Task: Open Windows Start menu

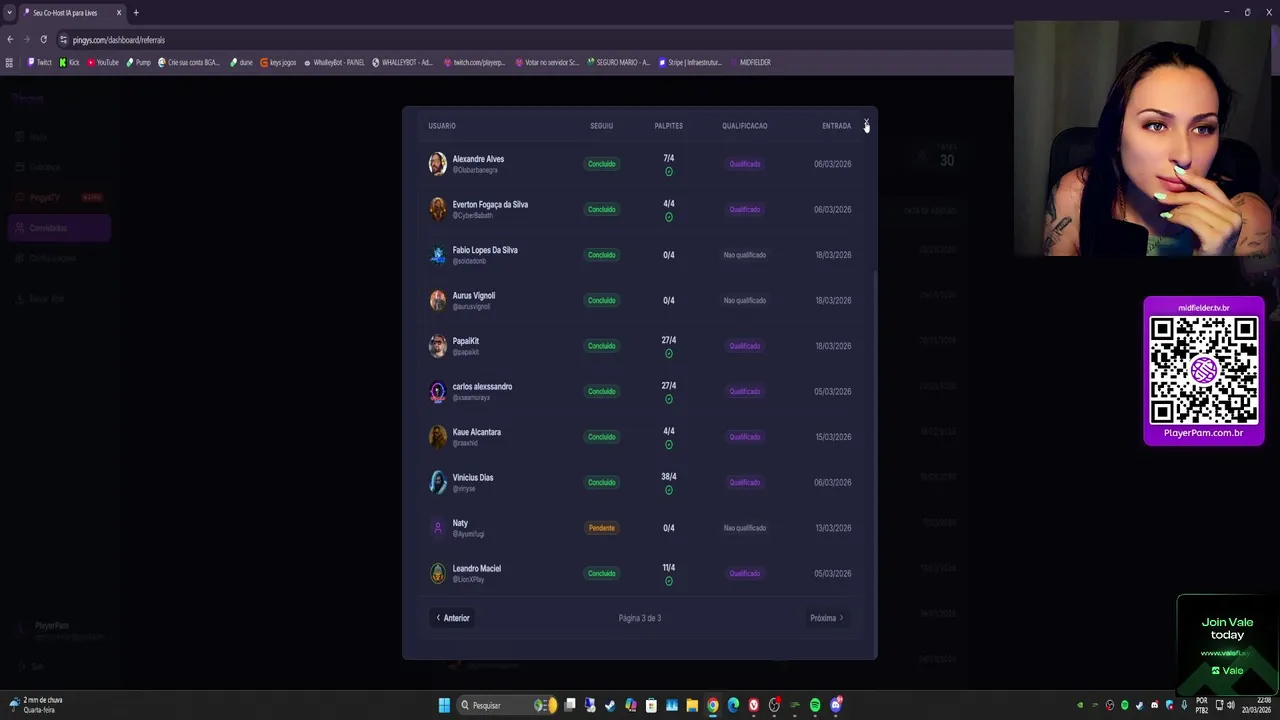Action: (x=444, y=705)
